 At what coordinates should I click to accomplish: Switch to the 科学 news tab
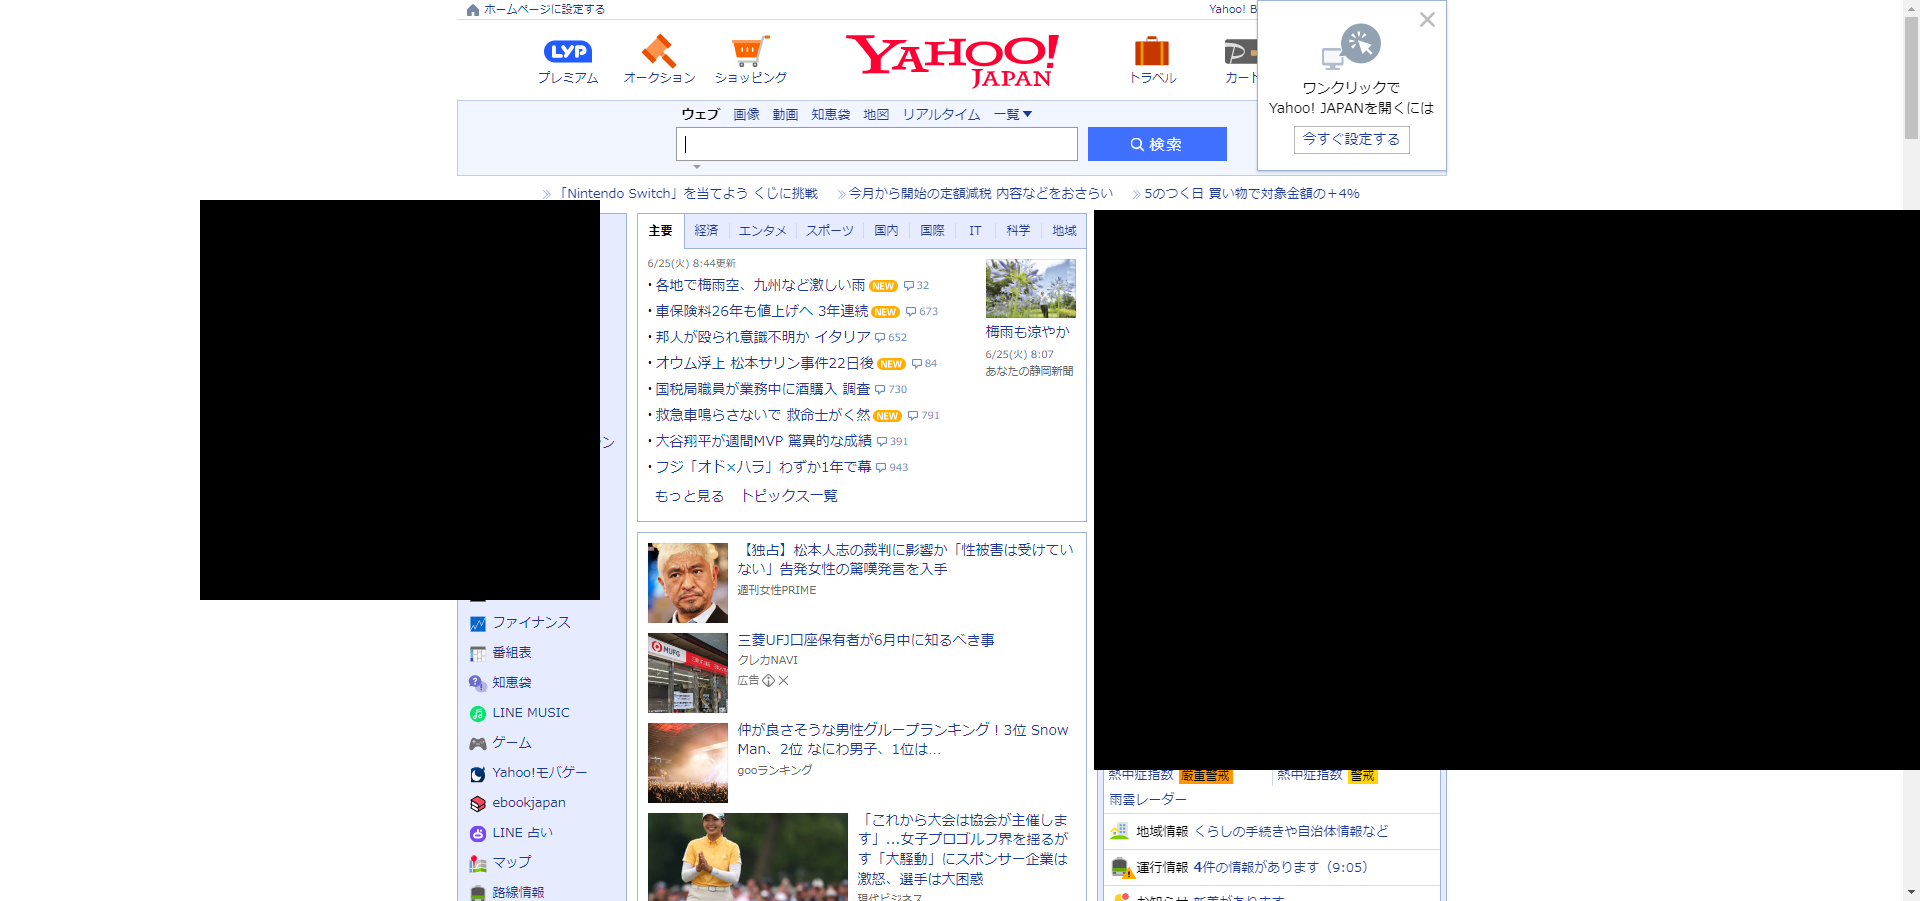coord(1018,231)
